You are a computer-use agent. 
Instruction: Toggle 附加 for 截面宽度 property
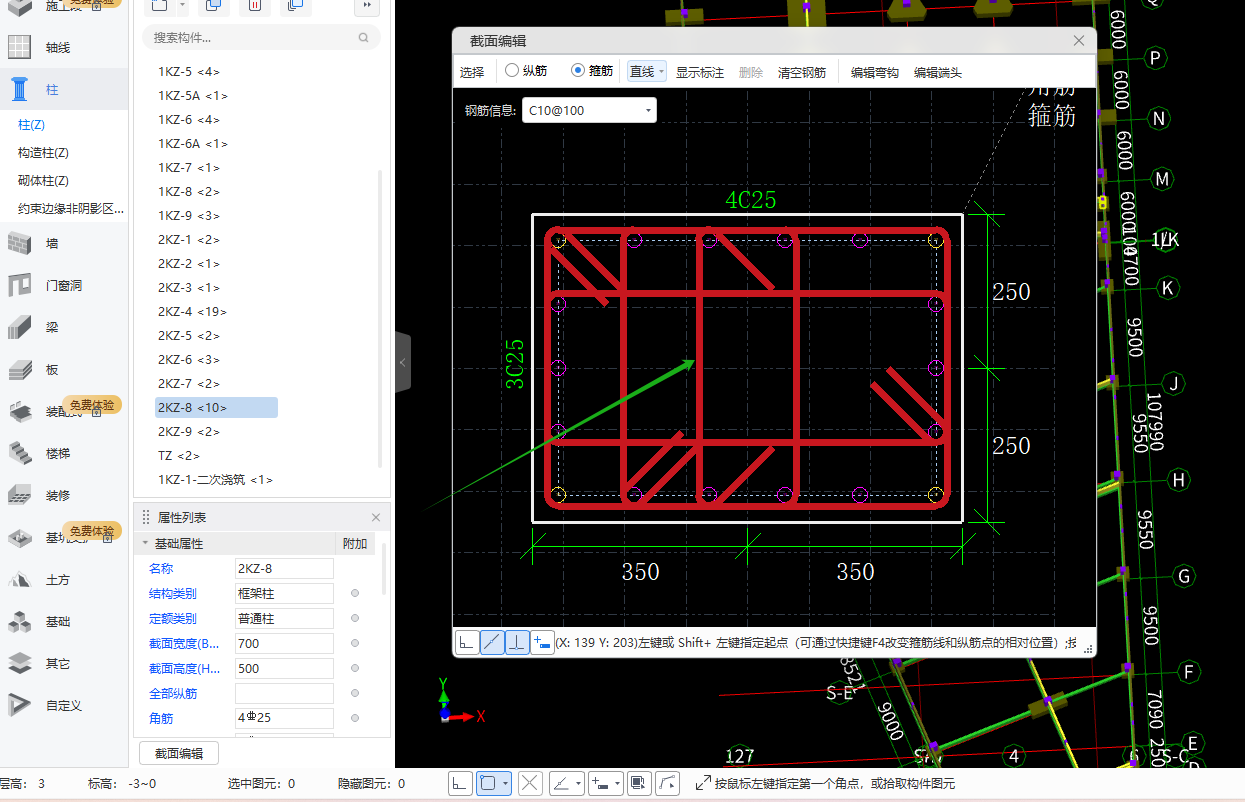coord(355,644)
